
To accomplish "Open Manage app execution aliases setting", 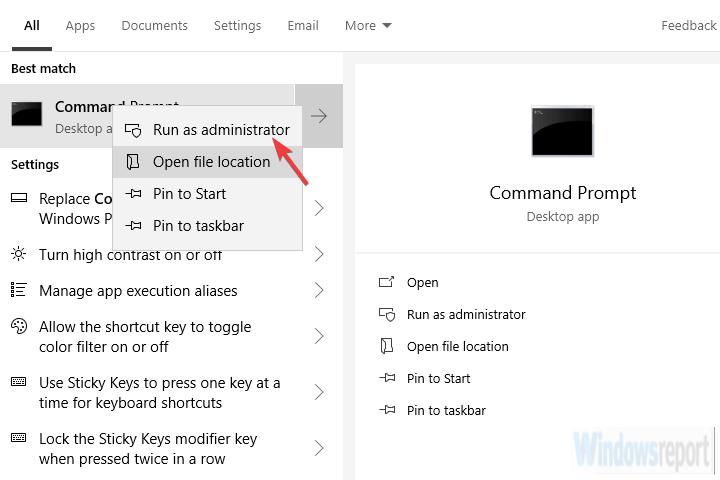I will point(138,291).
